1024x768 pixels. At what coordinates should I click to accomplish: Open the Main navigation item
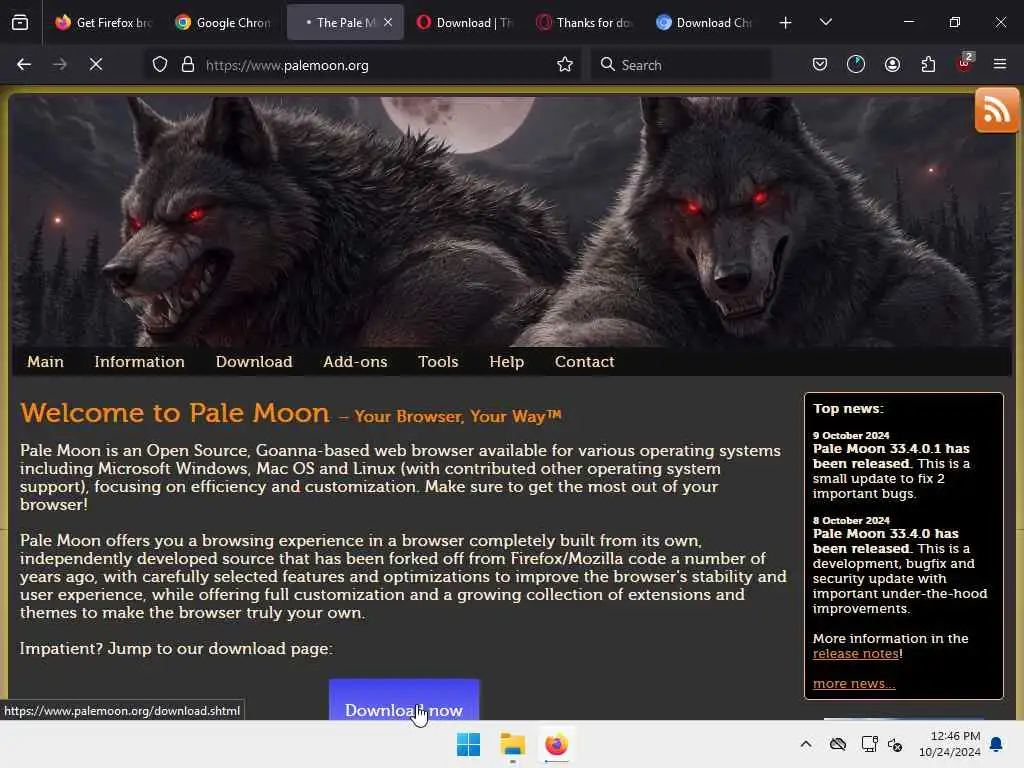(46, 362)
